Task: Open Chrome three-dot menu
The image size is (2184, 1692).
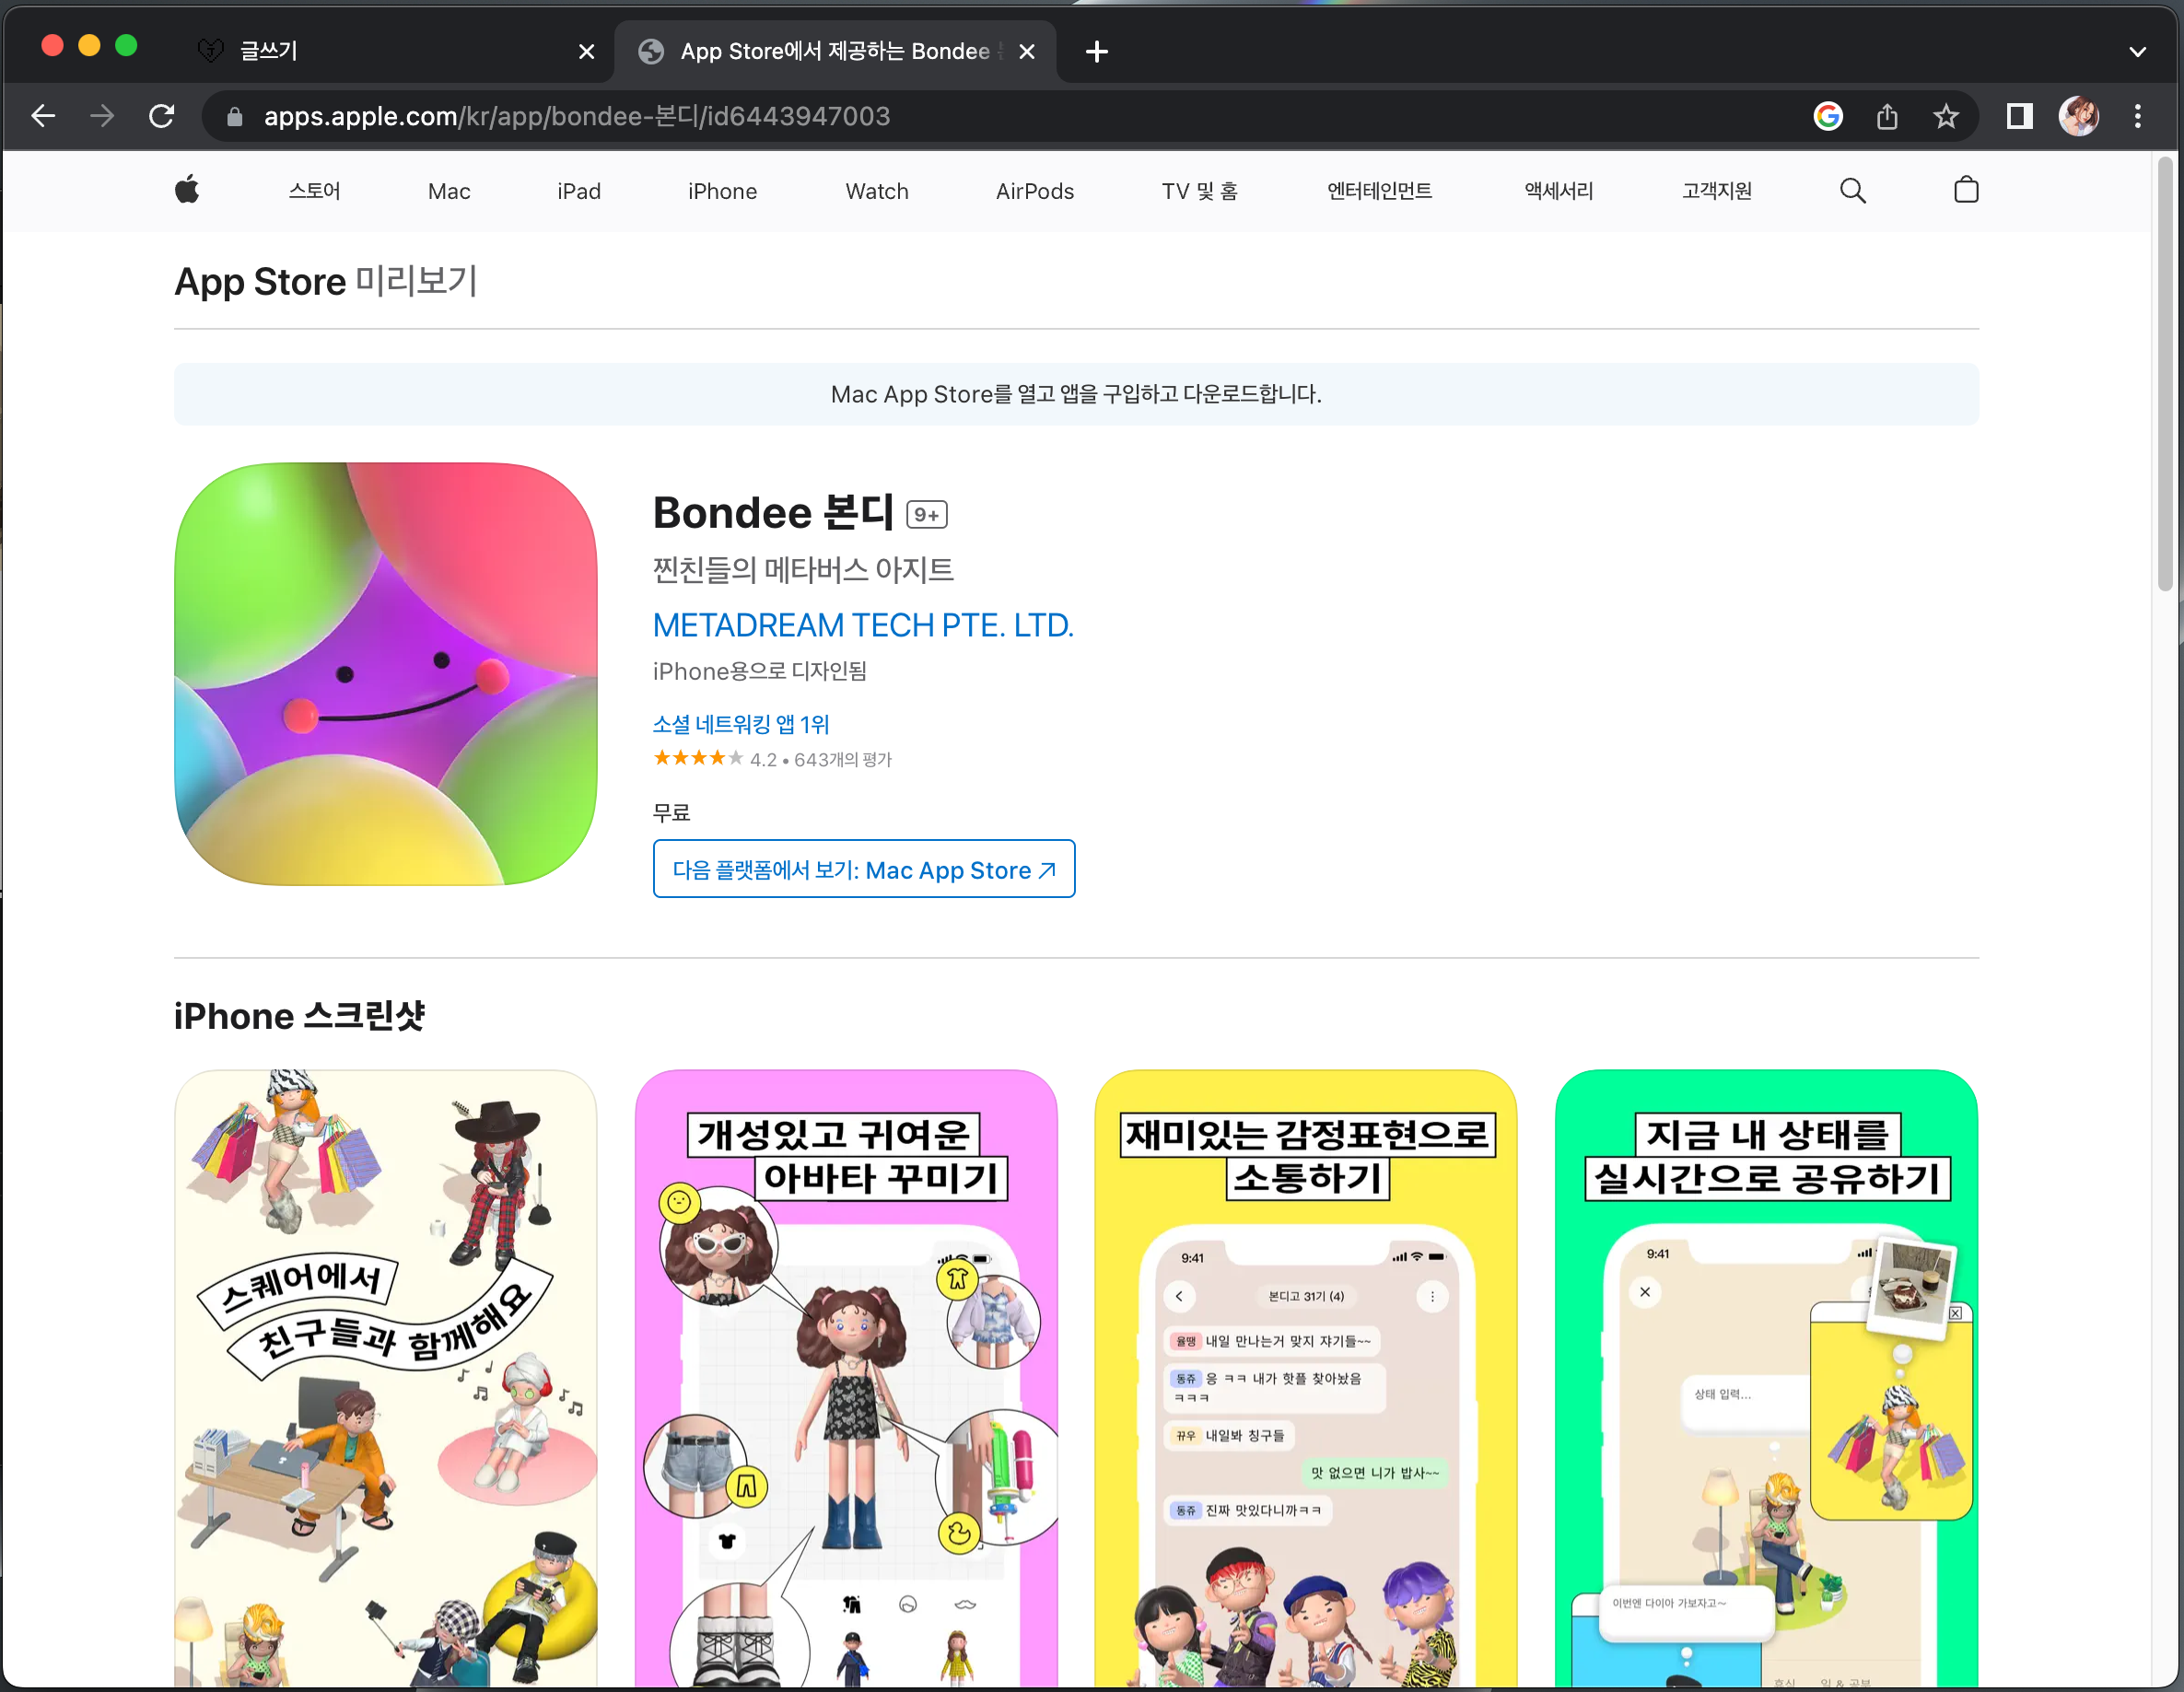Action: [x=2137, y=117]
